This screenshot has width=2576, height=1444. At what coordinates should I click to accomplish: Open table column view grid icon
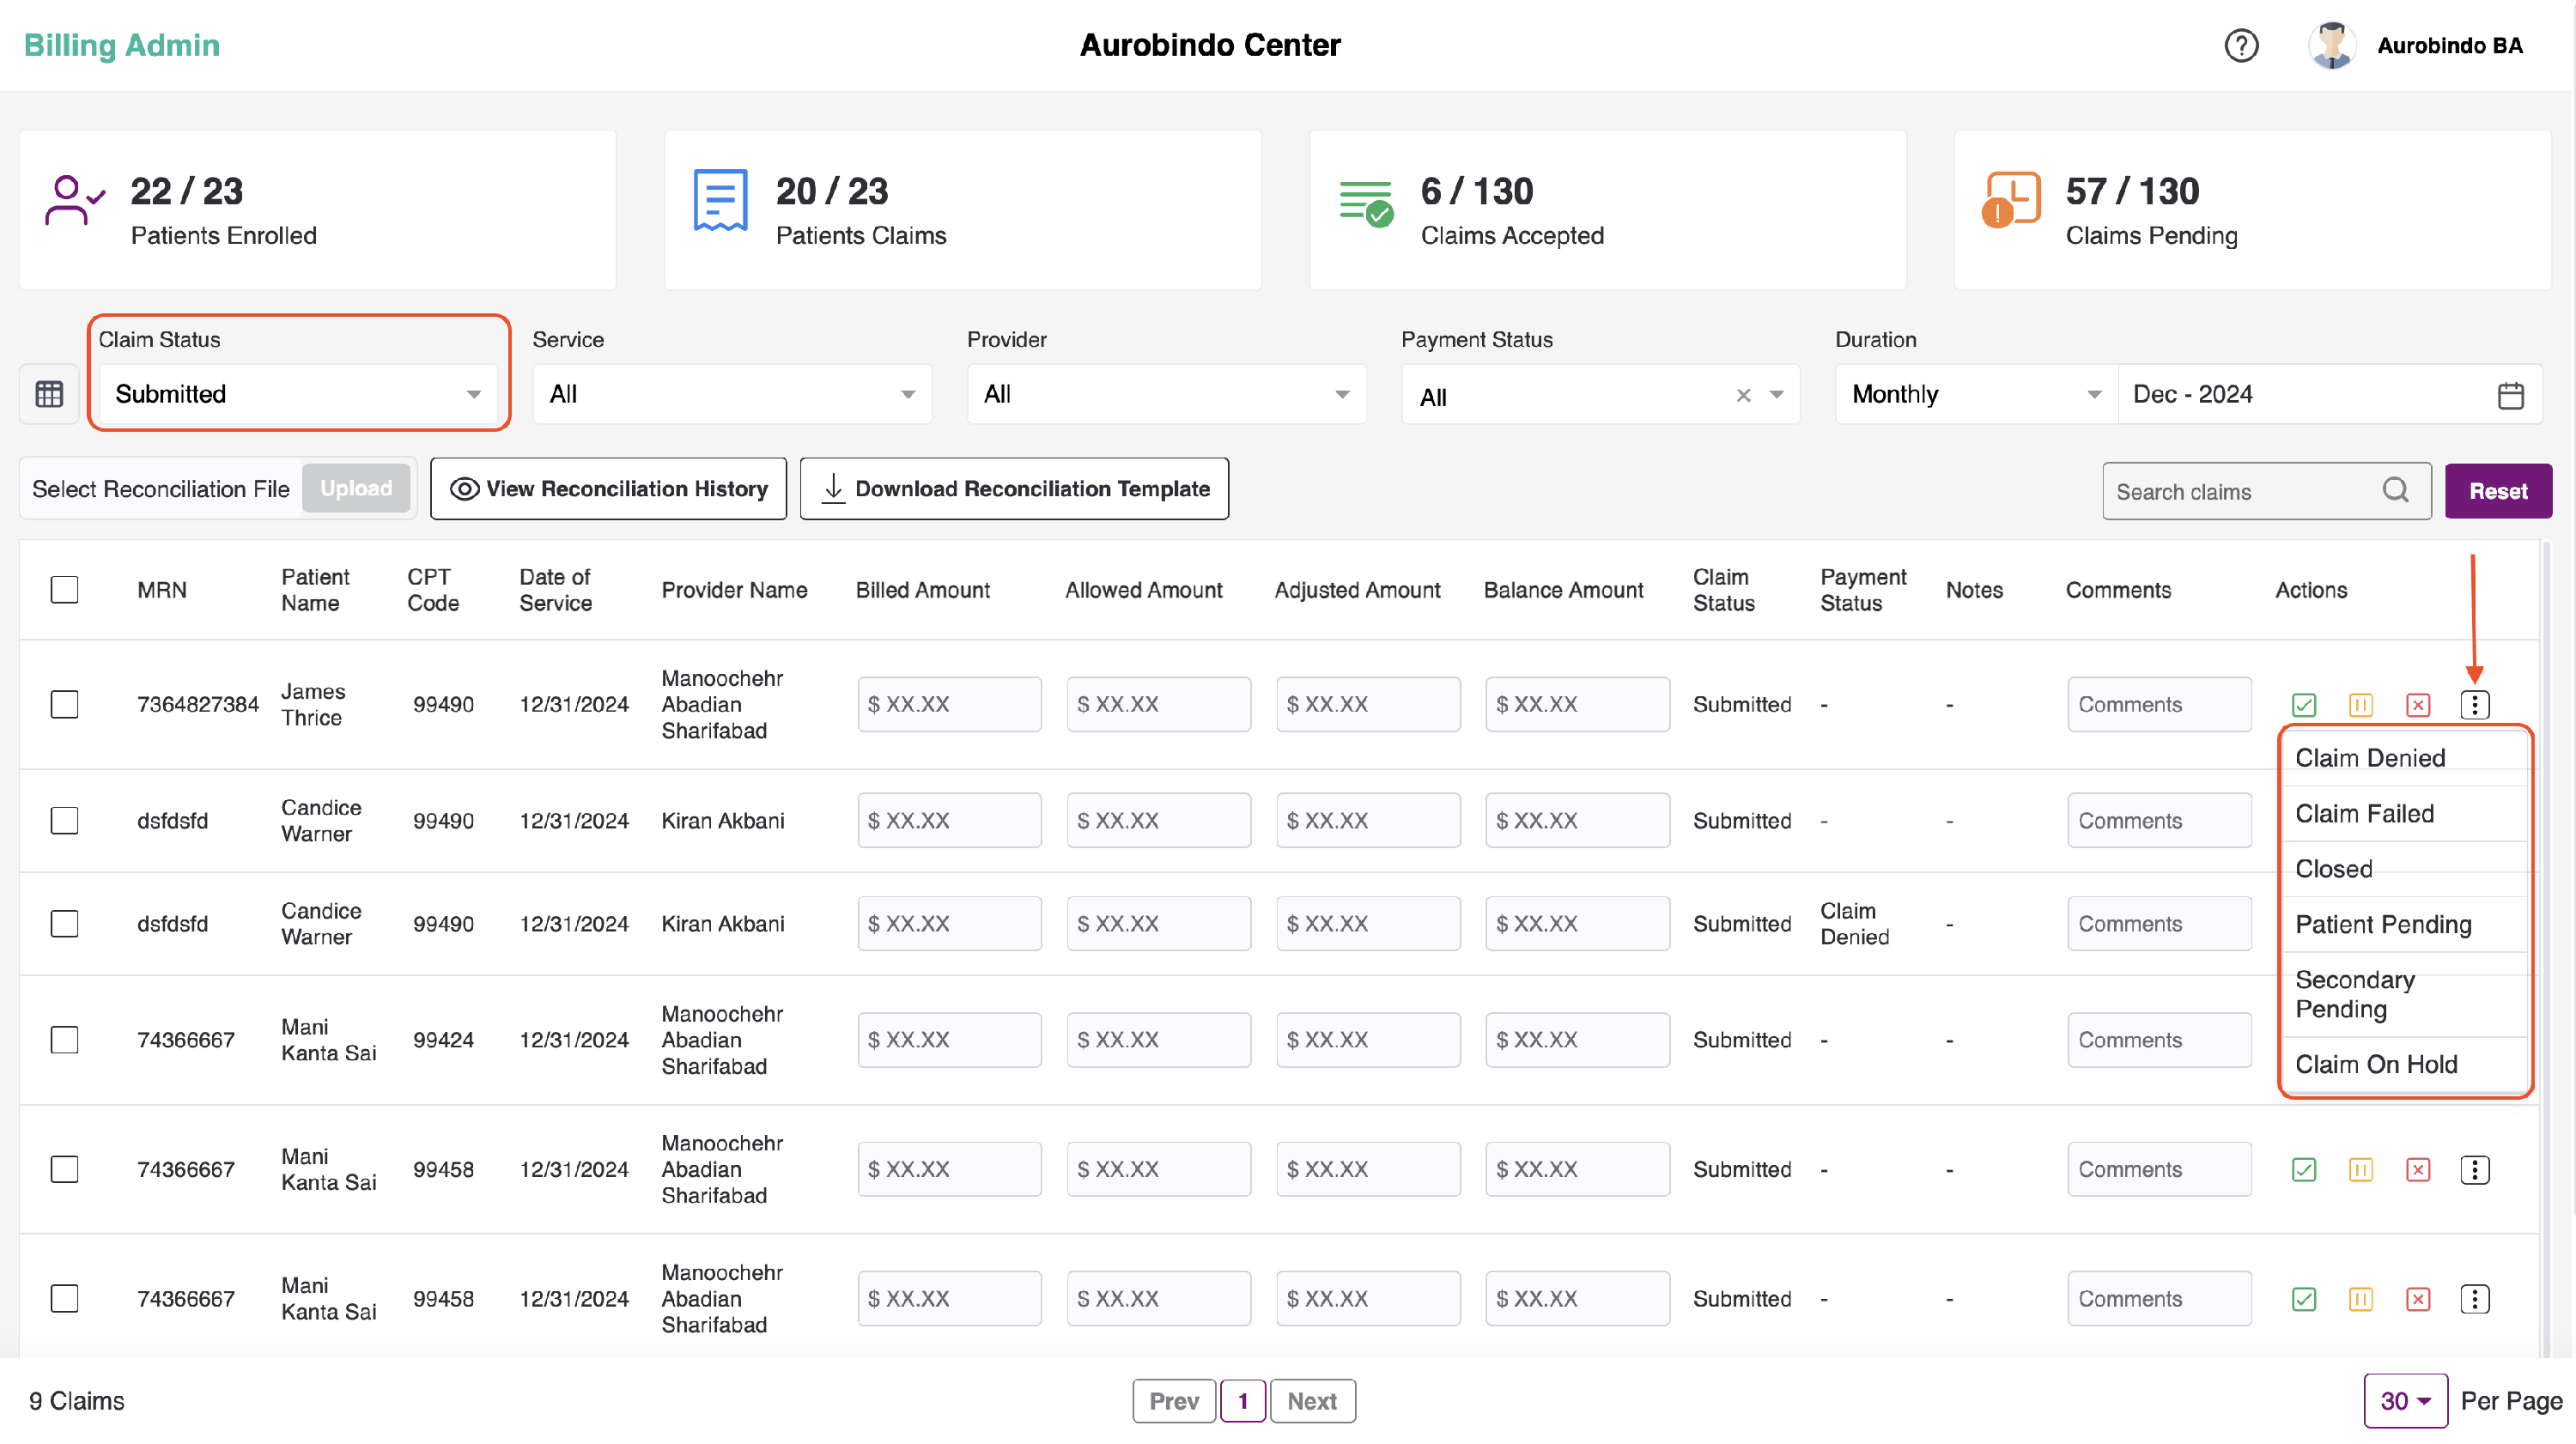[x=49, y=394]
